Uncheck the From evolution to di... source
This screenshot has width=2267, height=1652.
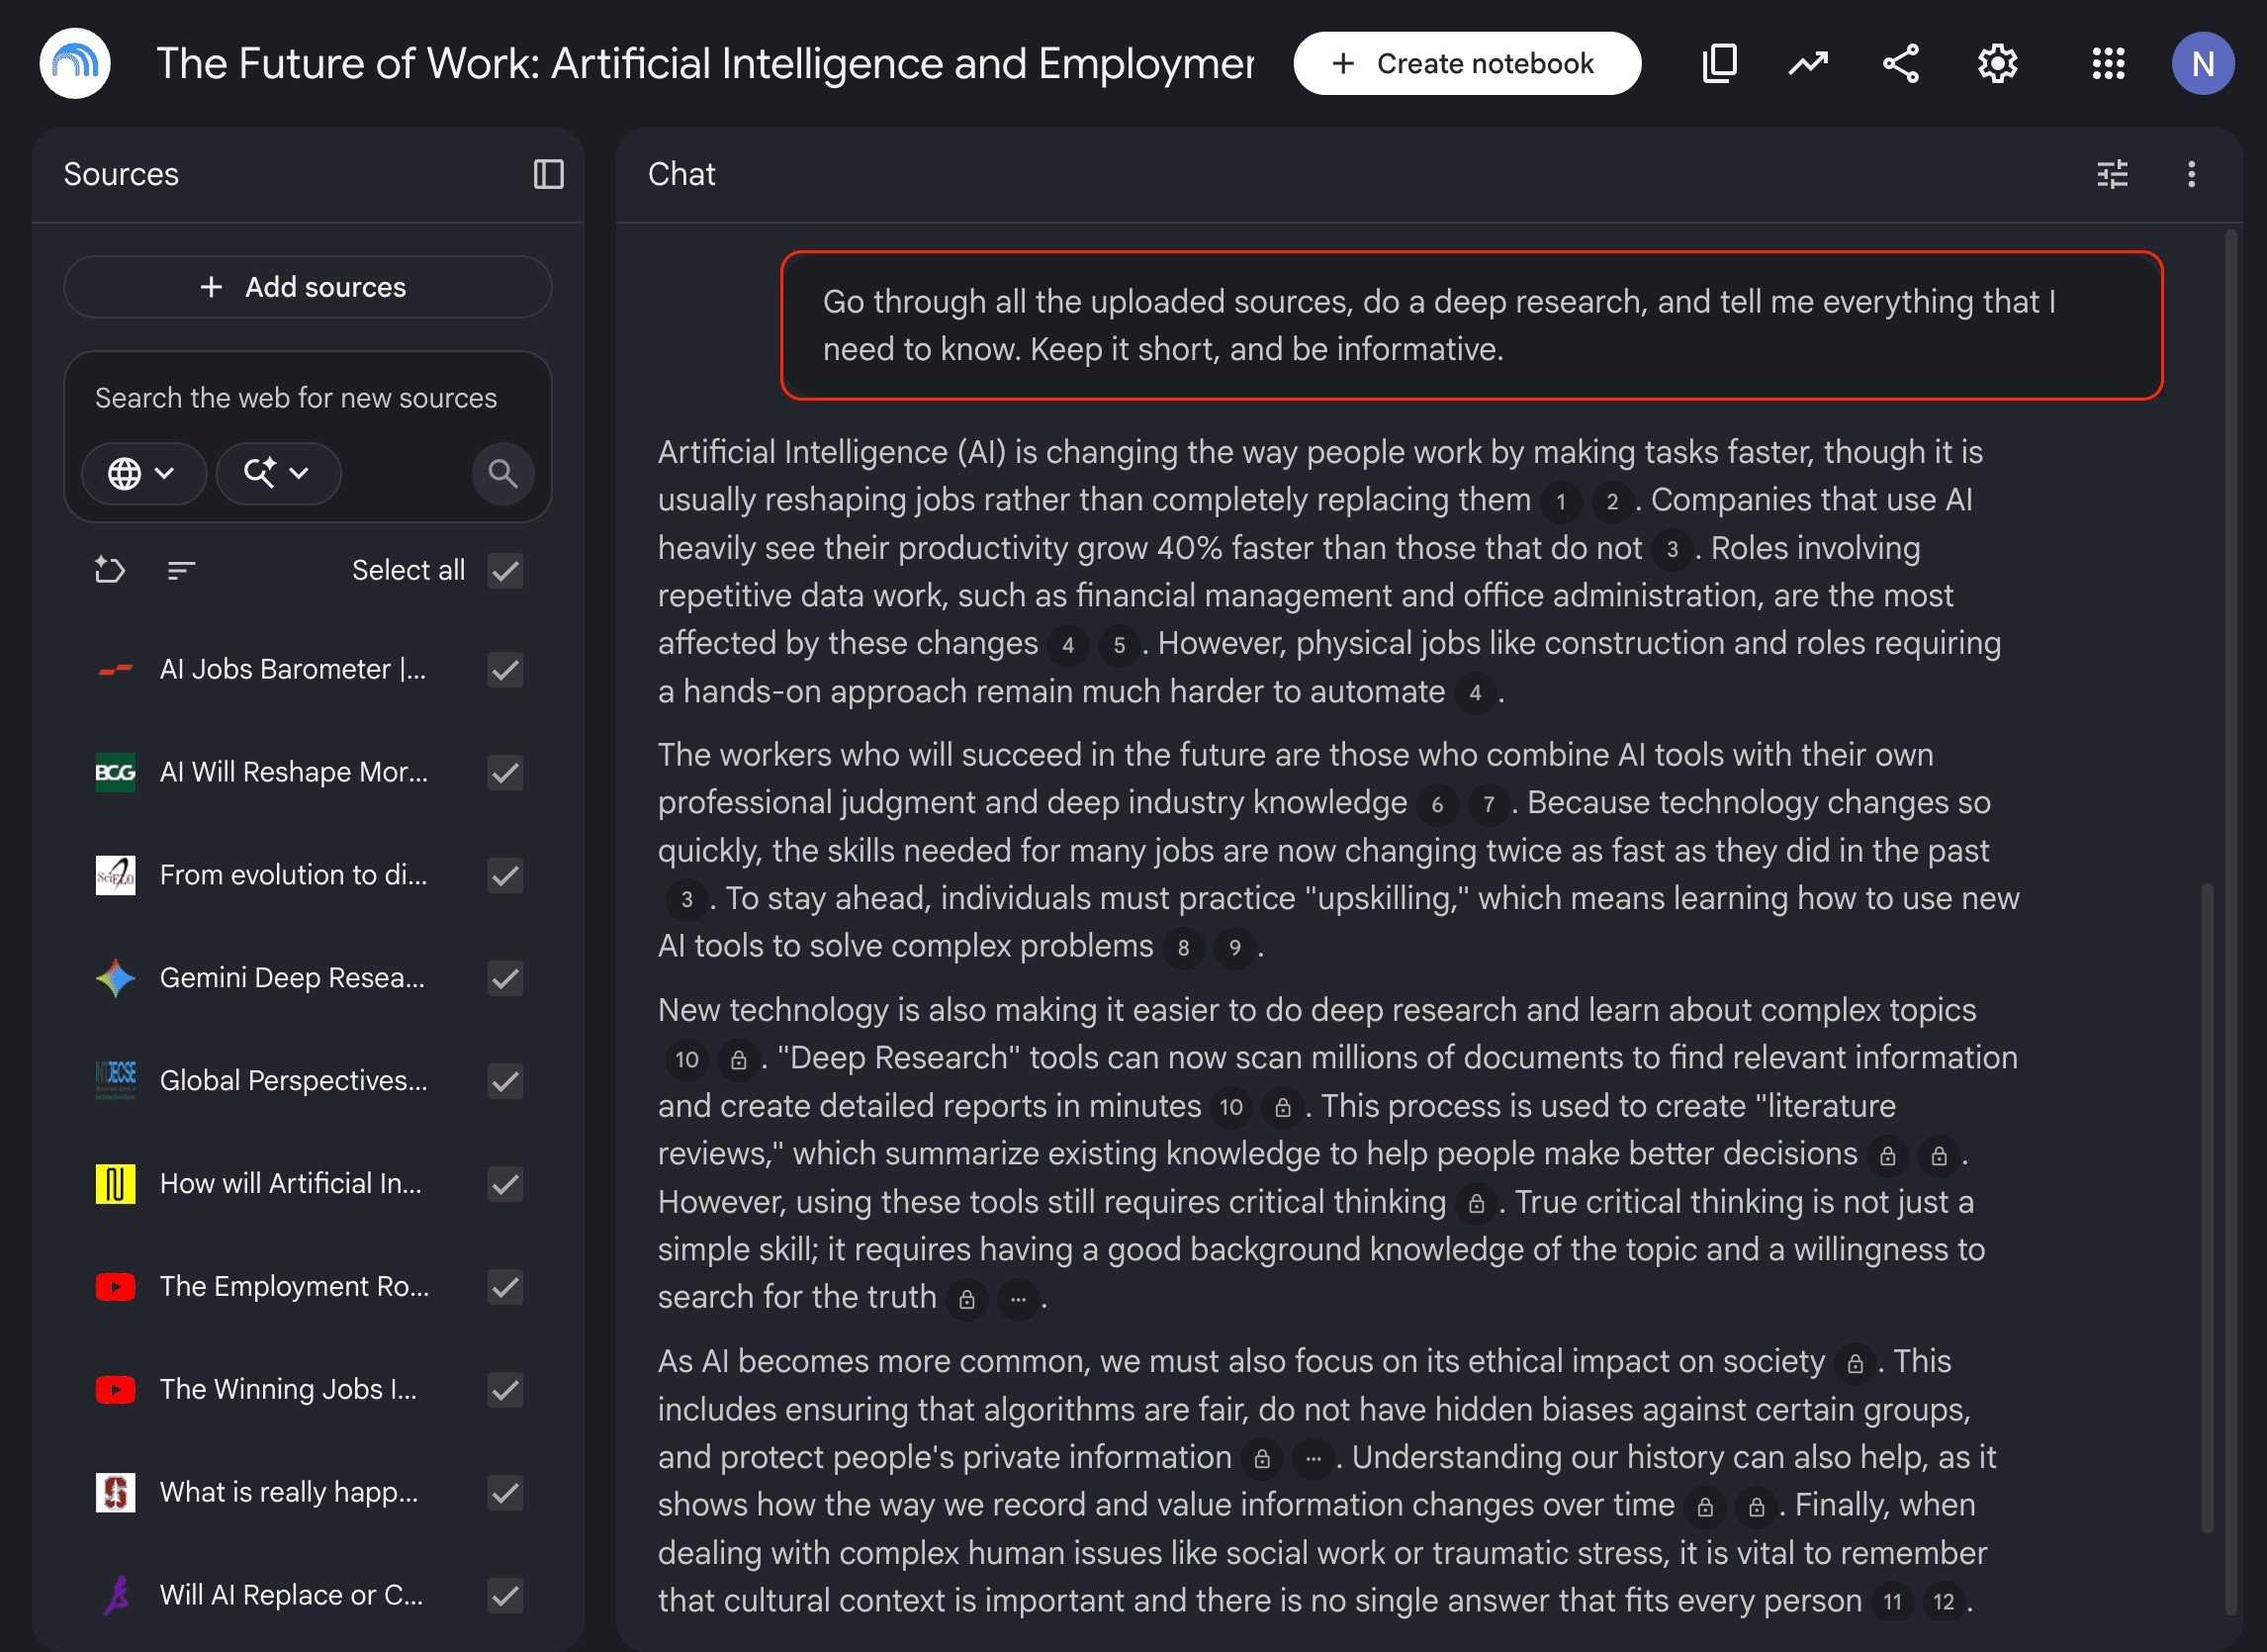[x=505, y=875]
